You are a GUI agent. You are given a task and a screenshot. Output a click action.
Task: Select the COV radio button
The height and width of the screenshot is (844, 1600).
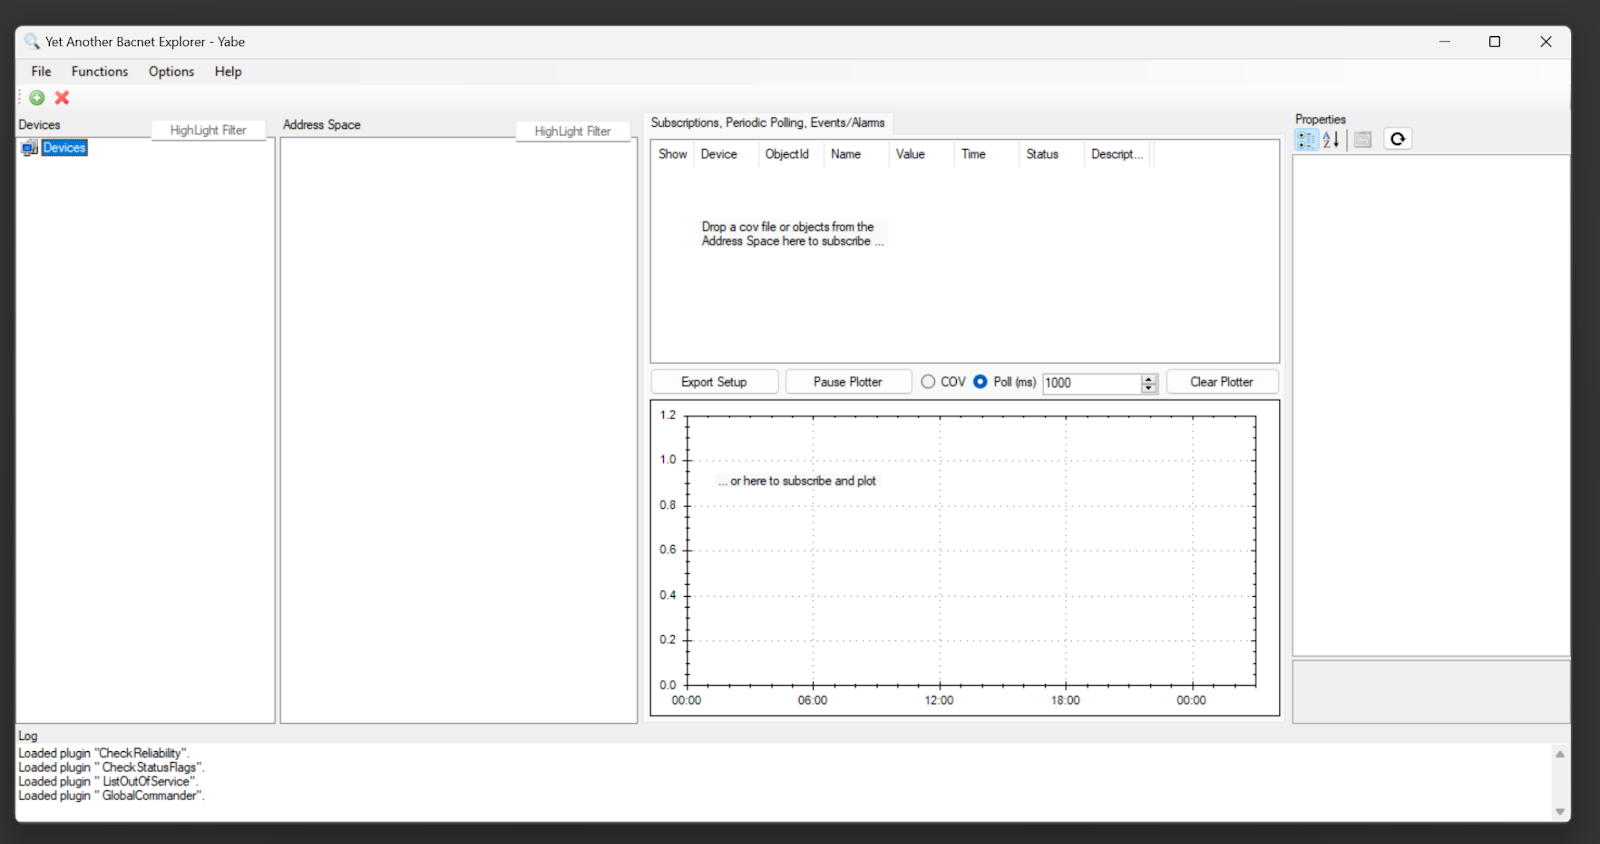pos(928,382)
